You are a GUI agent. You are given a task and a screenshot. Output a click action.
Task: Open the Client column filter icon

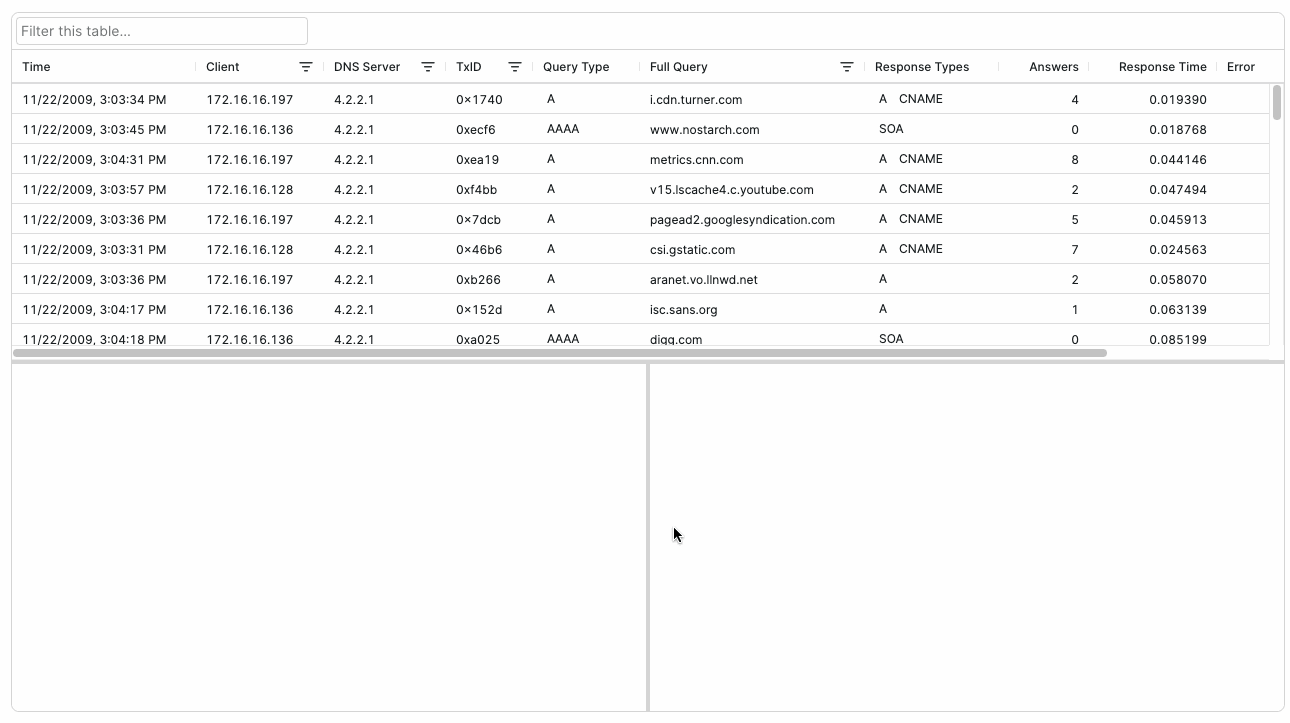point(306,67)
